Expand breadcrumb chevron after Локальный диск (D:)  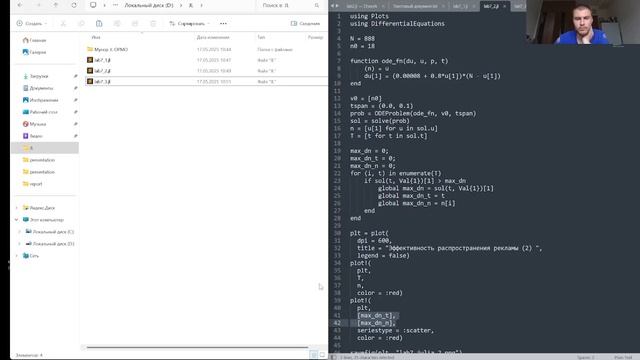point(181,5)
